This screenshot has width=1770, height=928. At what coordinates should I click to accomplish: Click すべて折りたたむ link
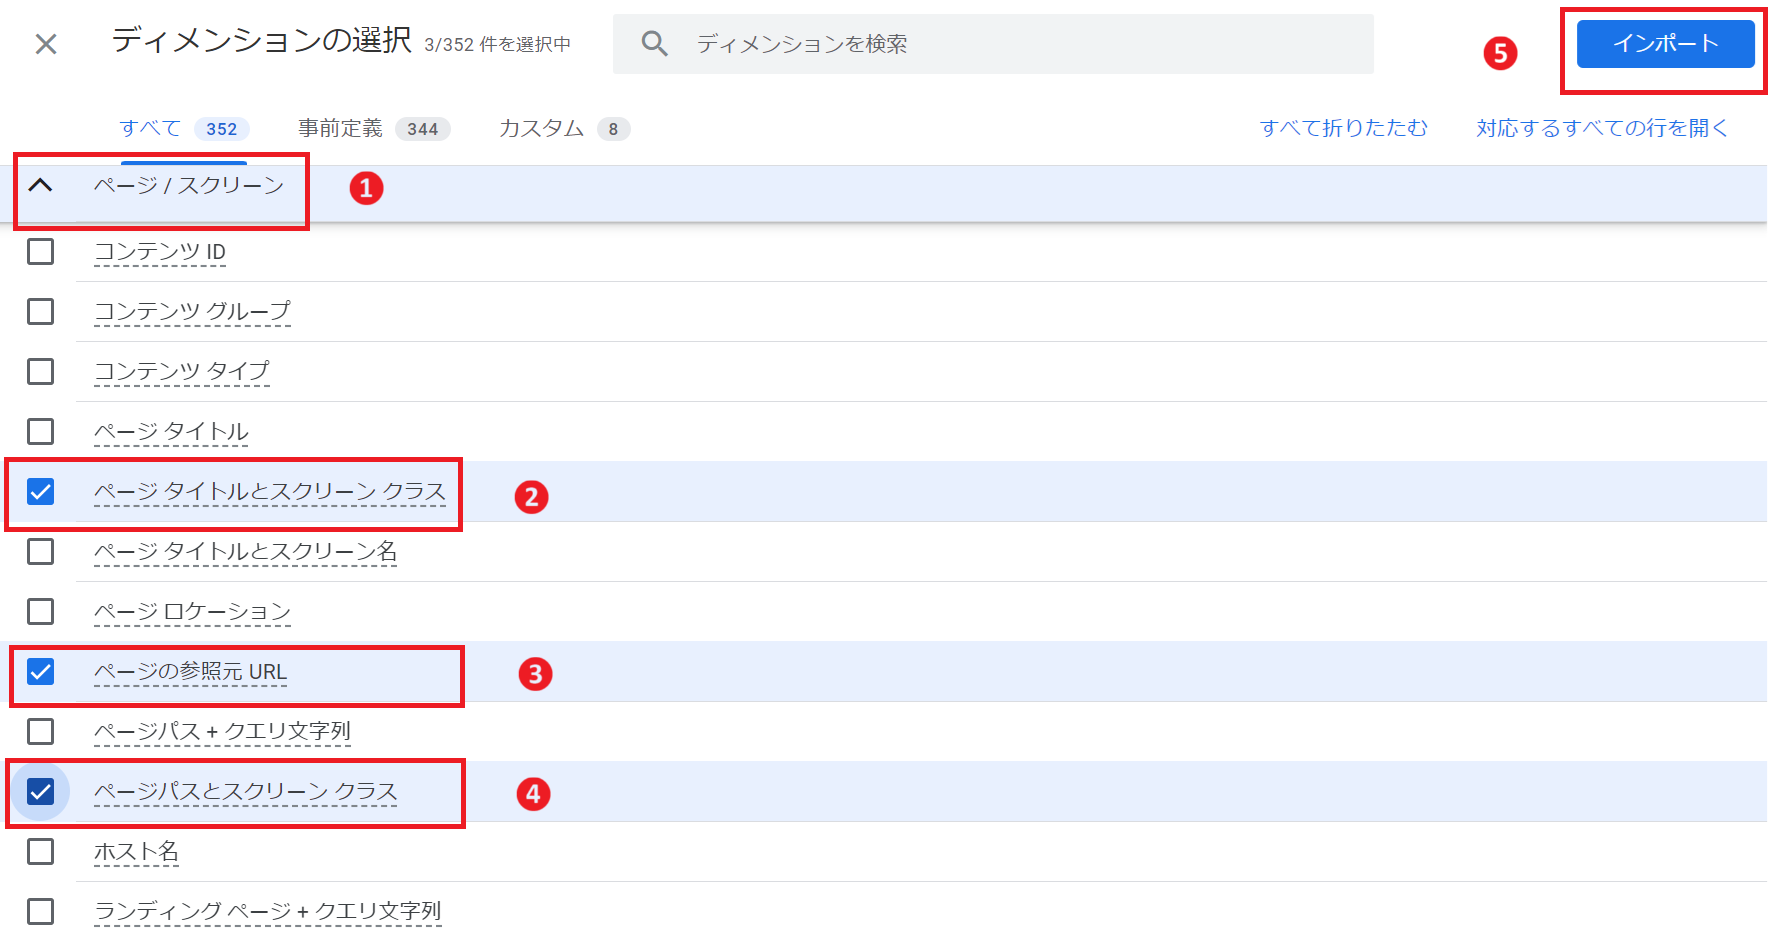[x=1344, y=128]
